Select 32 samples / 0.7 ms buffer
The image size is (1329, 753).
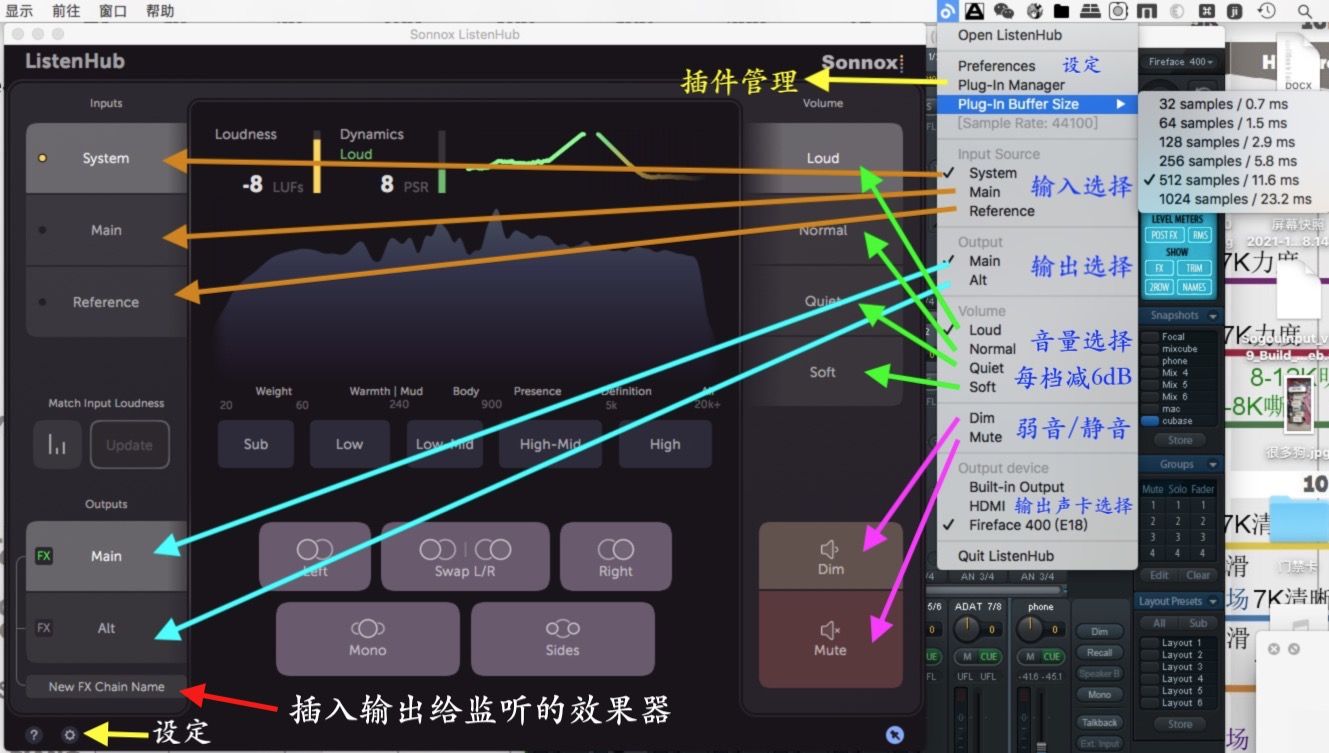pos(1235,104)
